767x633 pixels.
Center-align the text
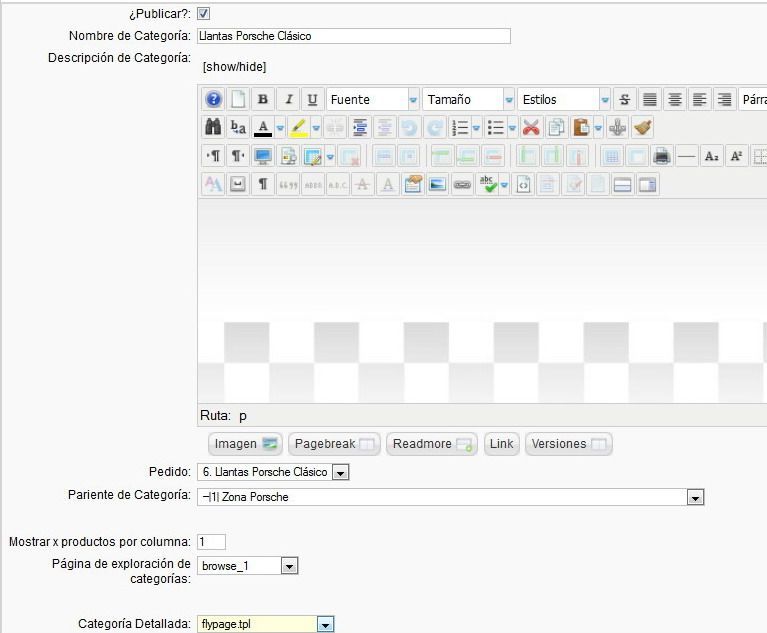tap(675, 99)
